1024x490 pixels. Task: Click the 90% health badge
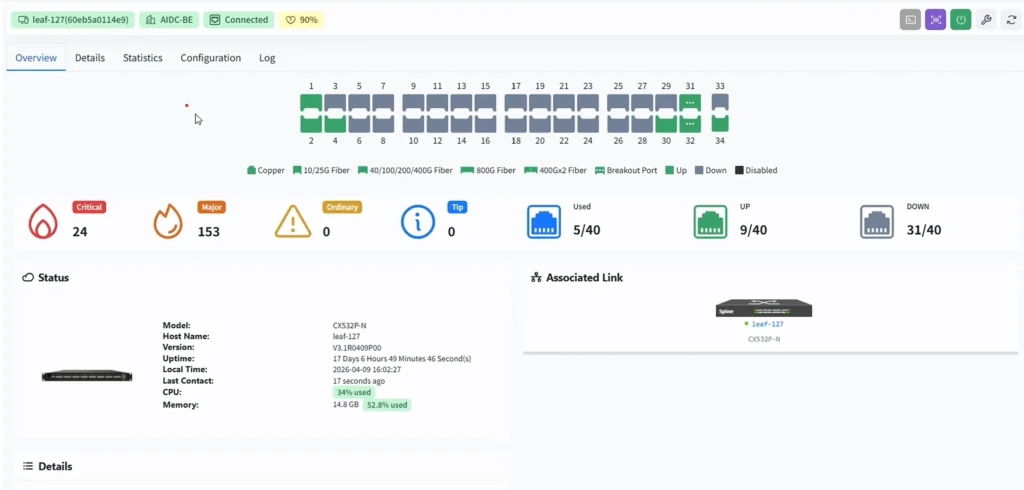point(301,20)
